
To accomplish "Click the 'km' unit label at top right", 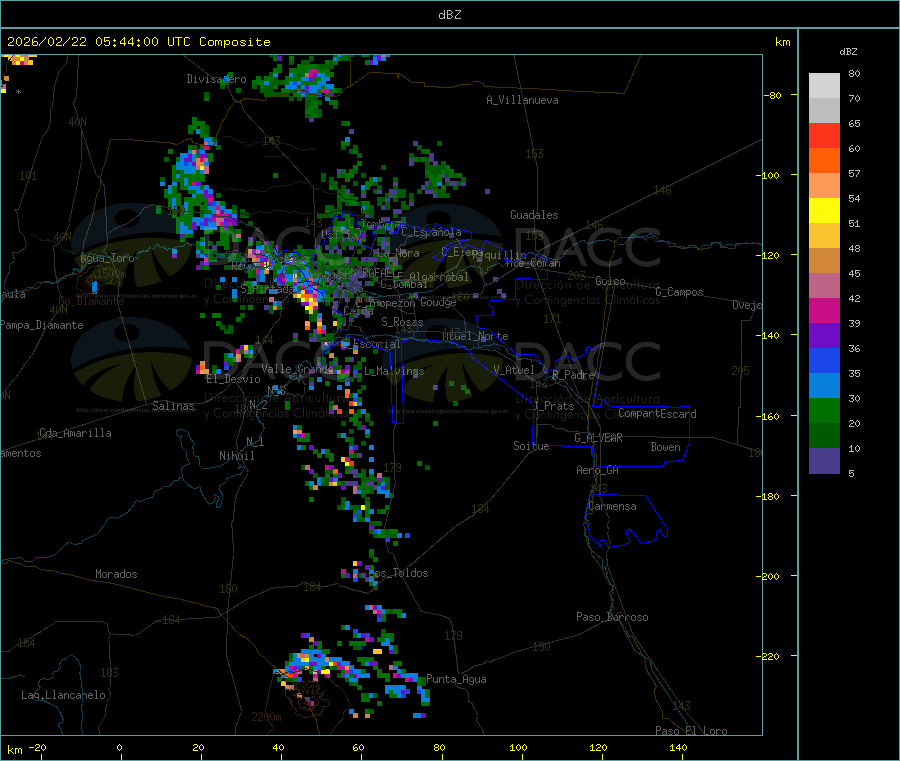I will coord(782,42).
